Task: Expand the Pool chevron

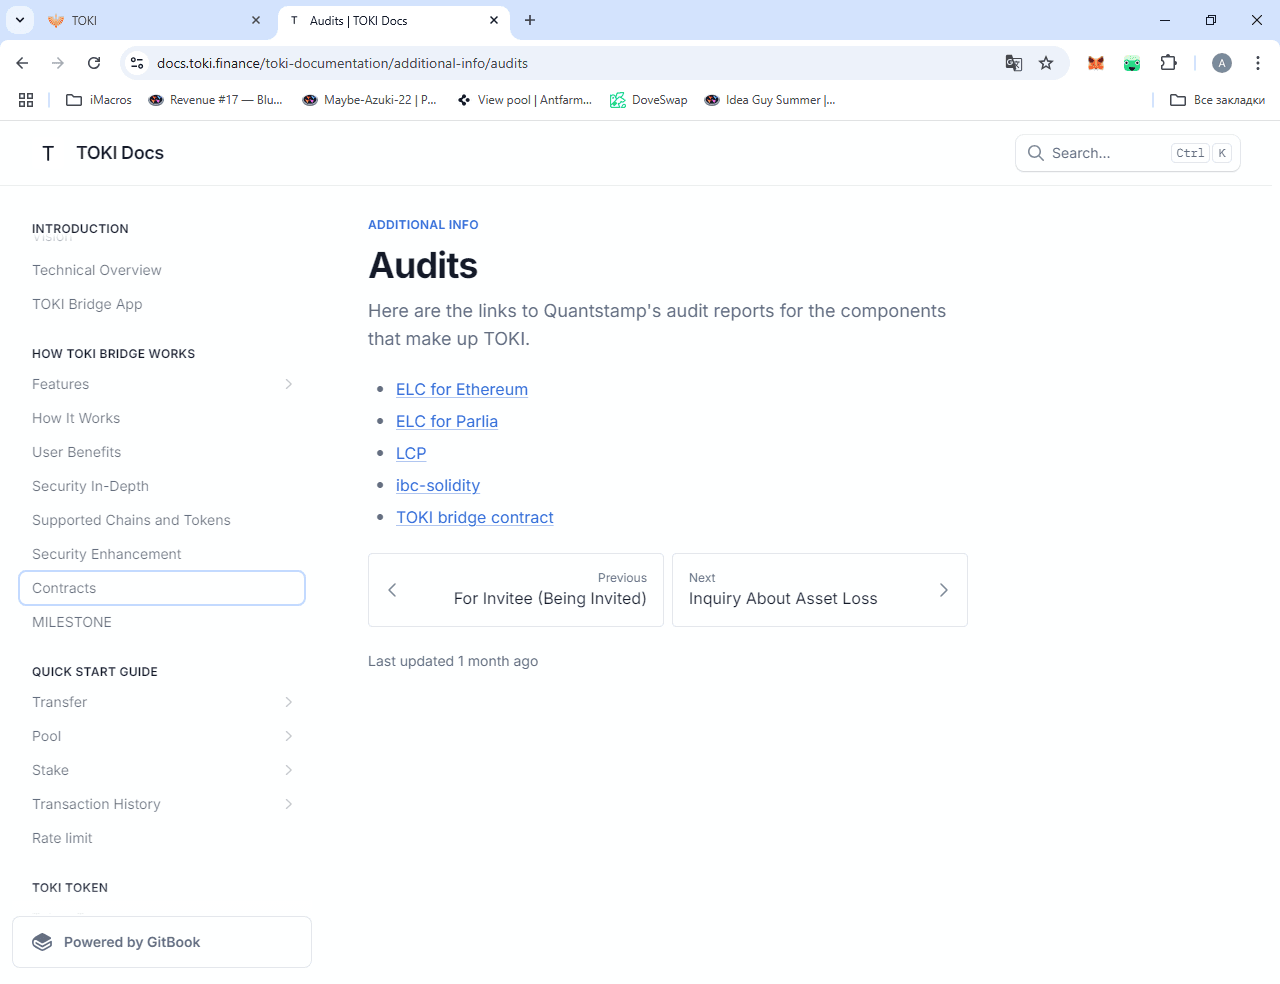Action: pos(289,736)
